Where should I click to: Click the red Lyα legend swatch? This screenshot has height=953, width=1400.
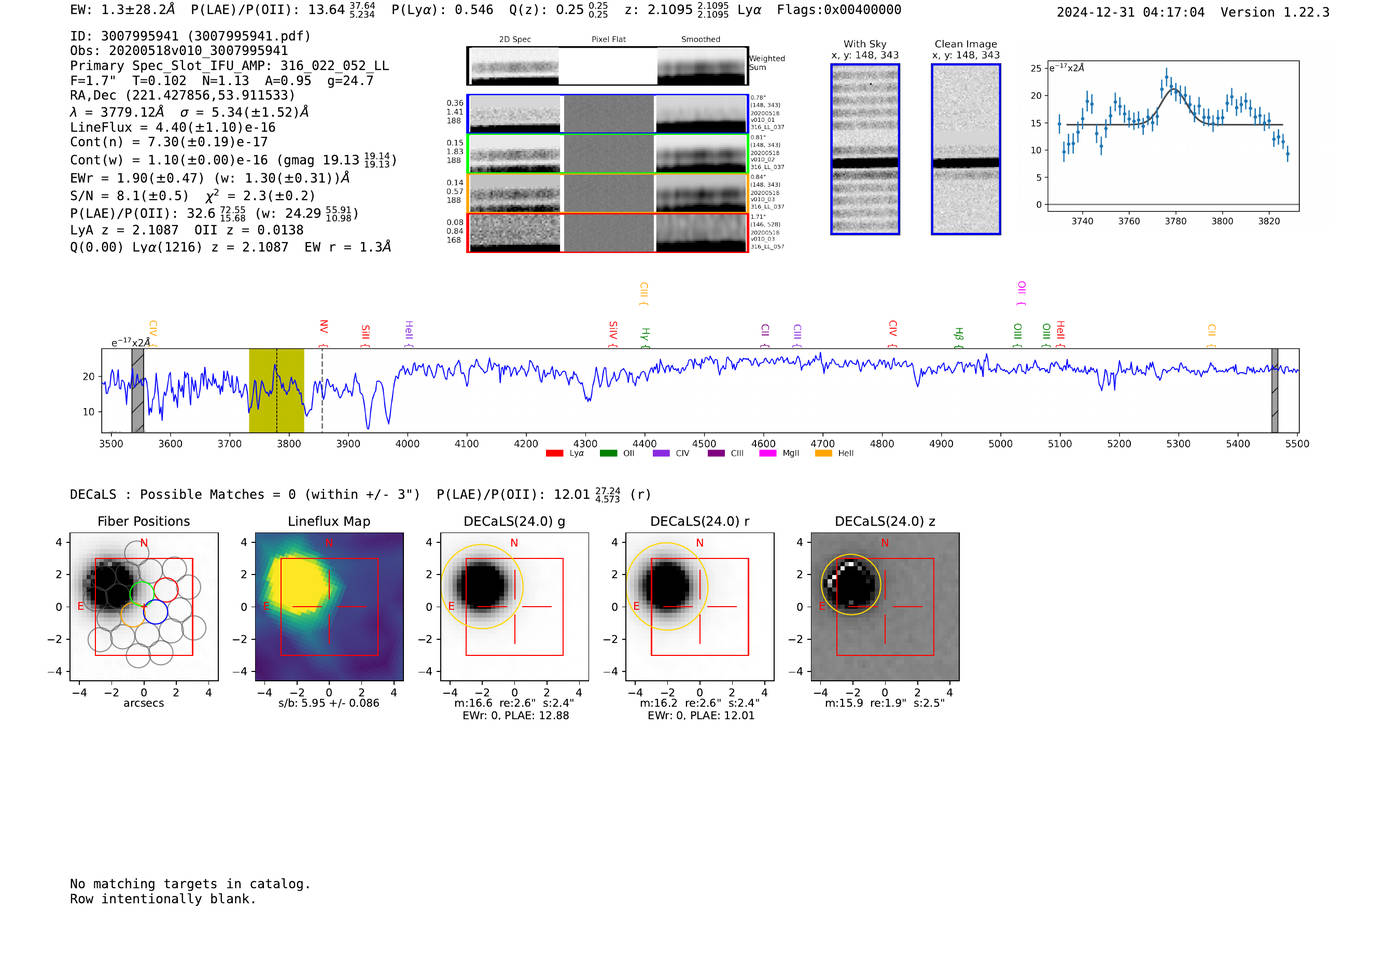click(x=554, y=453)
